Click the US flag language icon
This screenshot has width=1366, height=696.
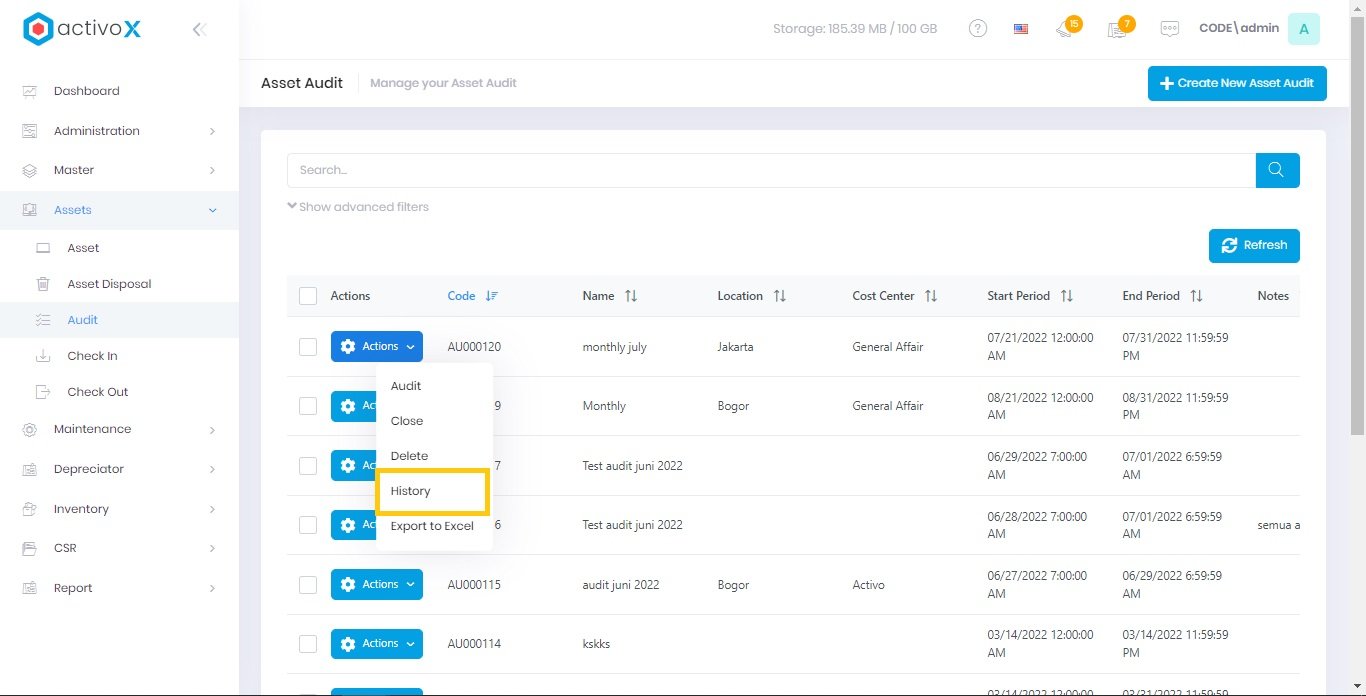coord(1021,29)
